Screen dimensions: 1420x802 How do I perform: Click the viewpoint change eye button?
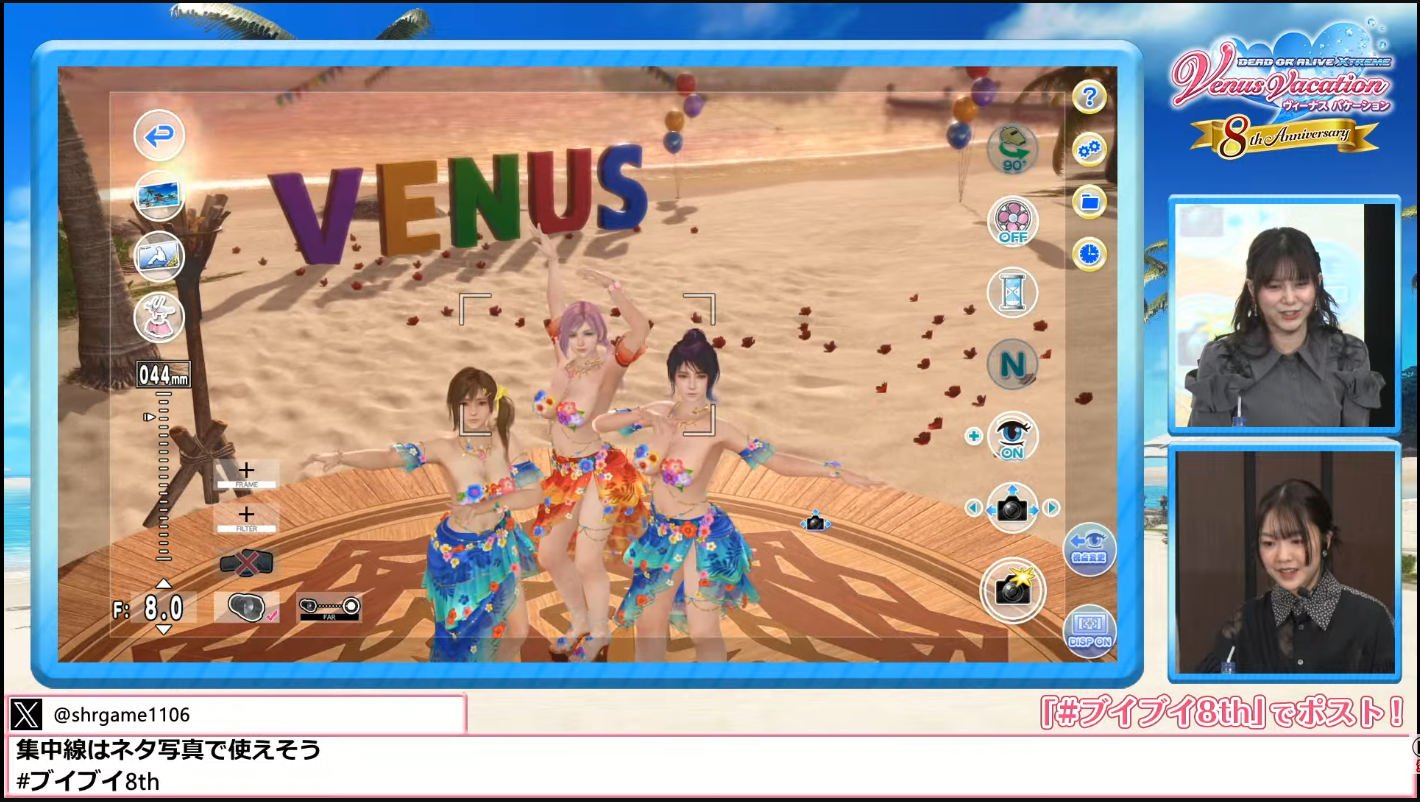click(x=1089, y=549)
